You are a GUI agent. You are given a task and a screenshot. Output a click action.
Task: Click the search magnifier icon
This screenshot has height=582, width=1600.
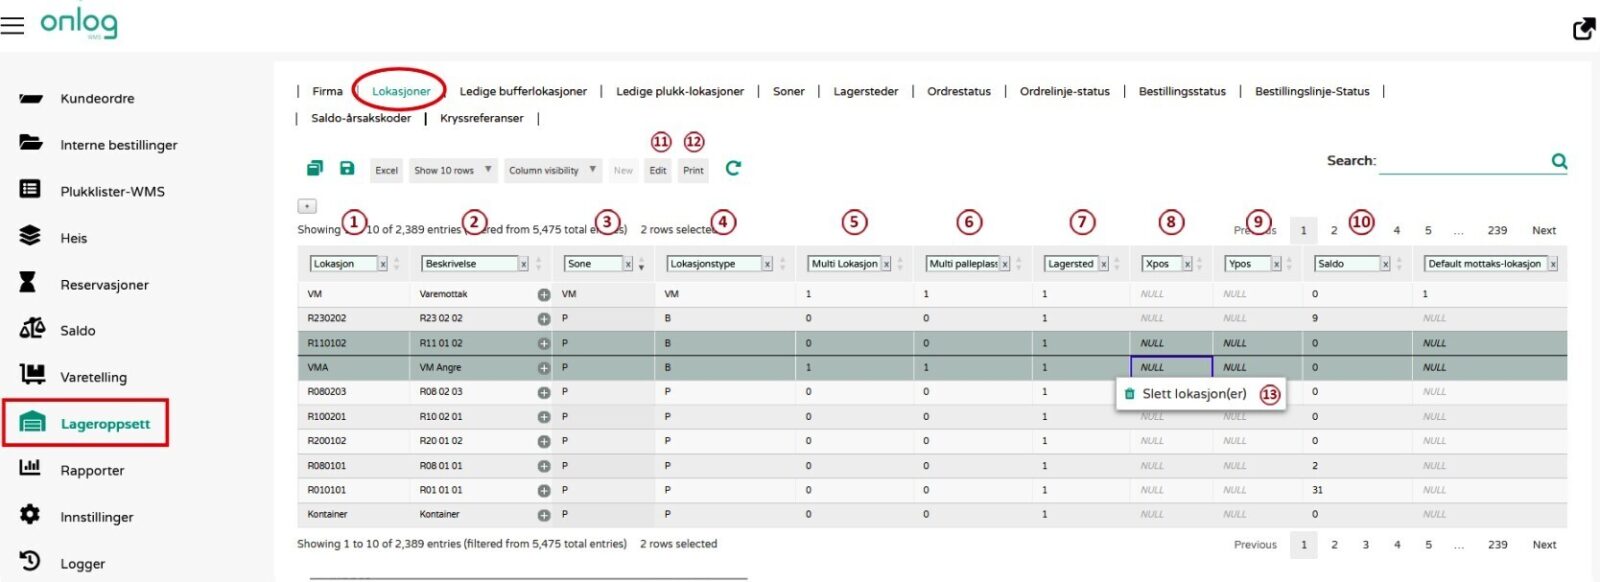click(x=1558, y=161)
